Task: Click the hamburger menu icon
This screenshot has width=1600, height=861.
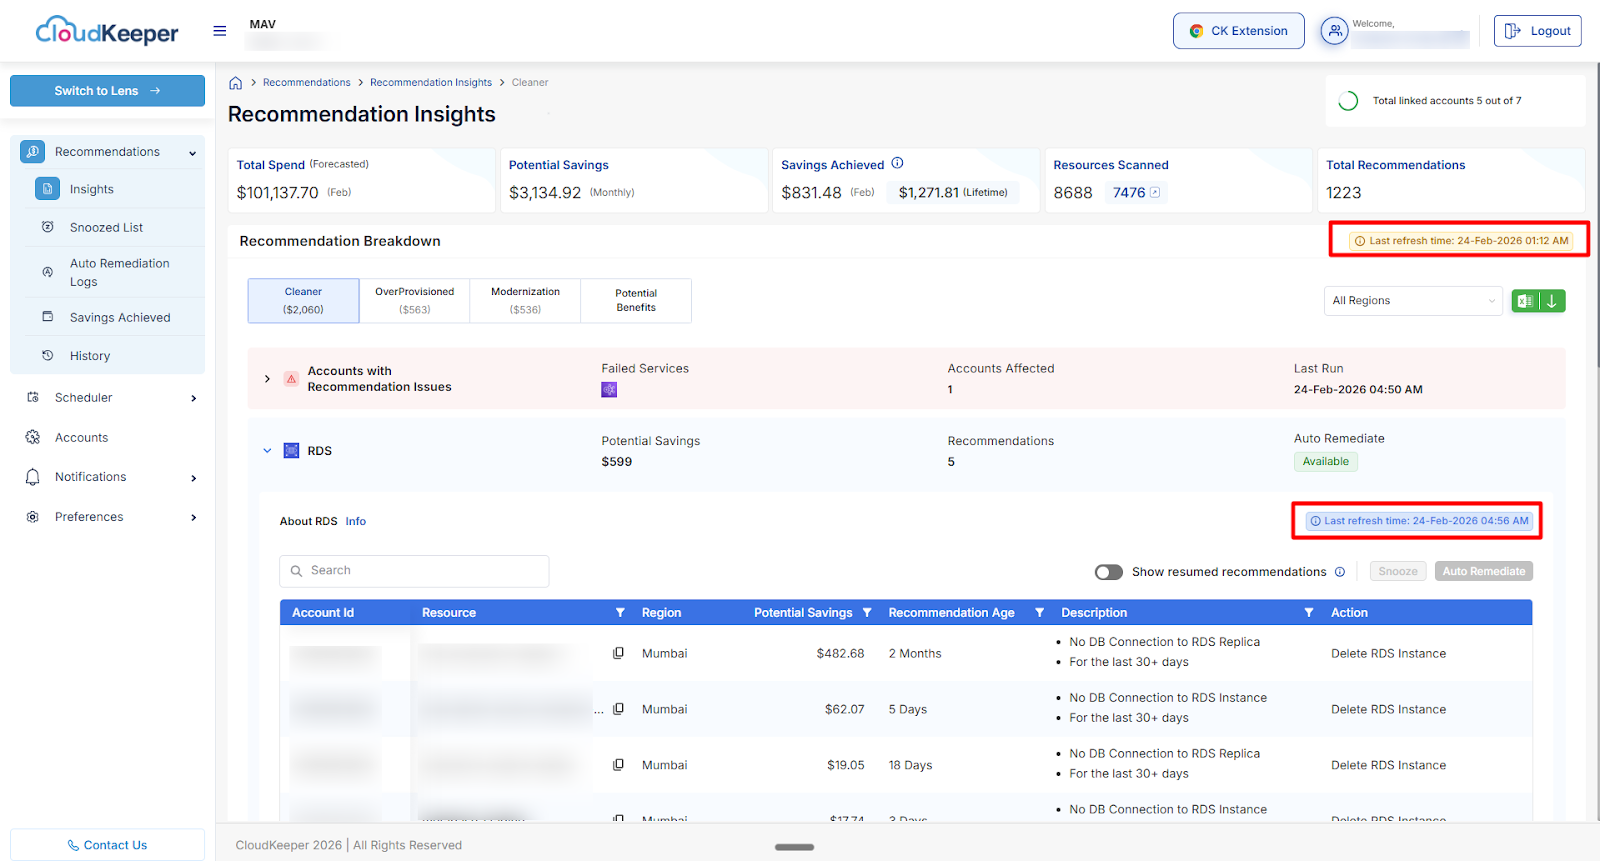Action: [x=220, y=31]
